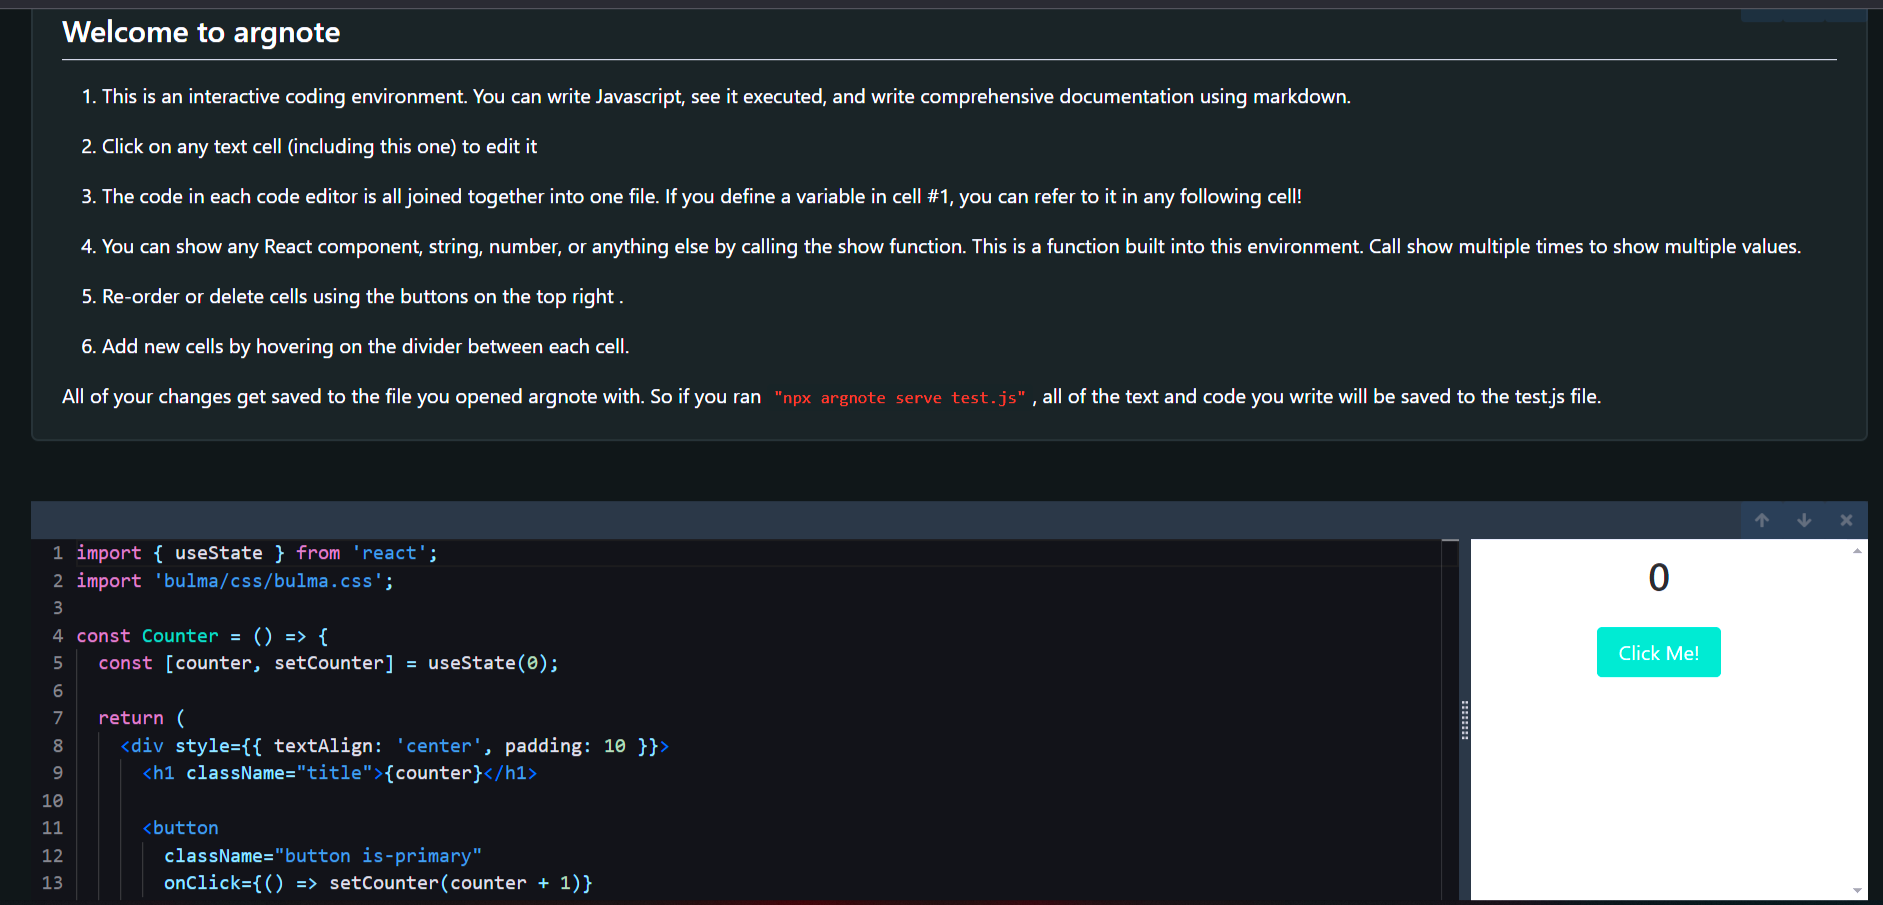Click the Welcome to argnote heading

pyautogui.click(x=201, y=33)
